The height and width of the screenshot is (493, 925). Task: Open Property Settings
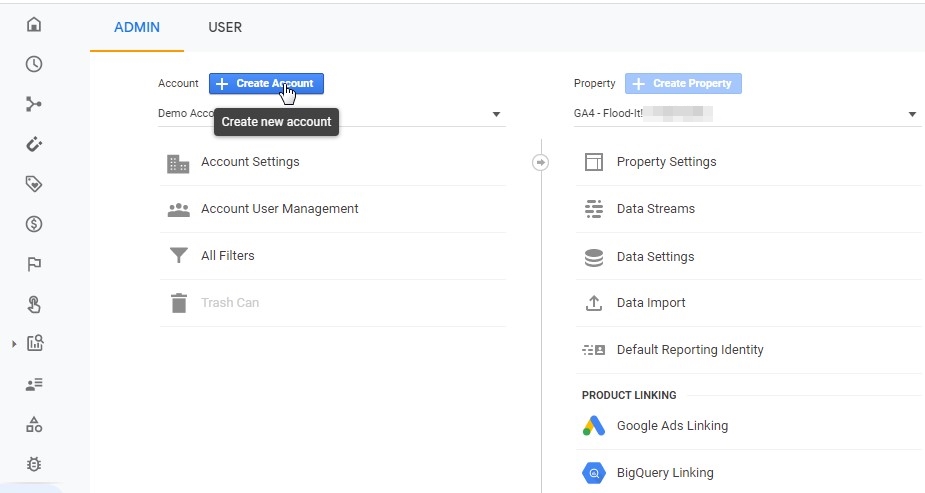[x=666, y=162]
